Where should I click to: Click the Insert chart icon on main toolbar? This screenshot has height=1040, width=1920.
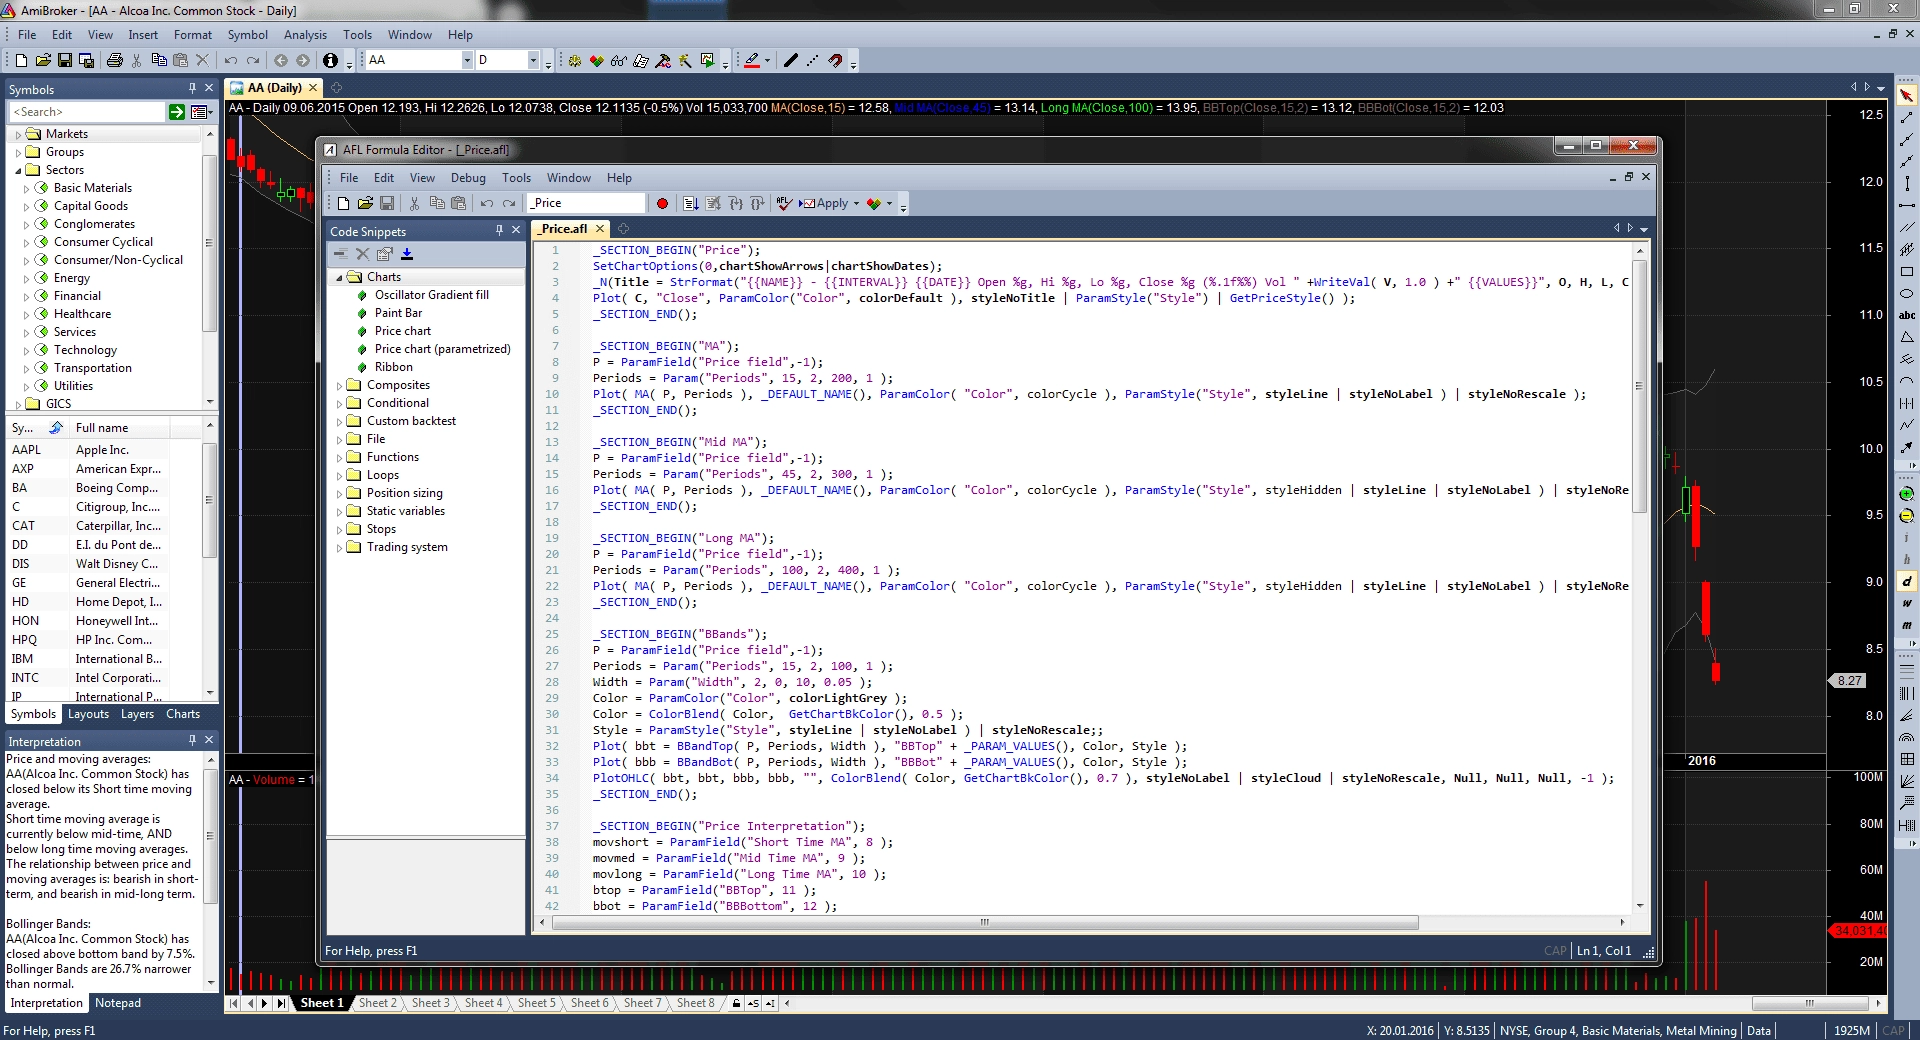707,61
